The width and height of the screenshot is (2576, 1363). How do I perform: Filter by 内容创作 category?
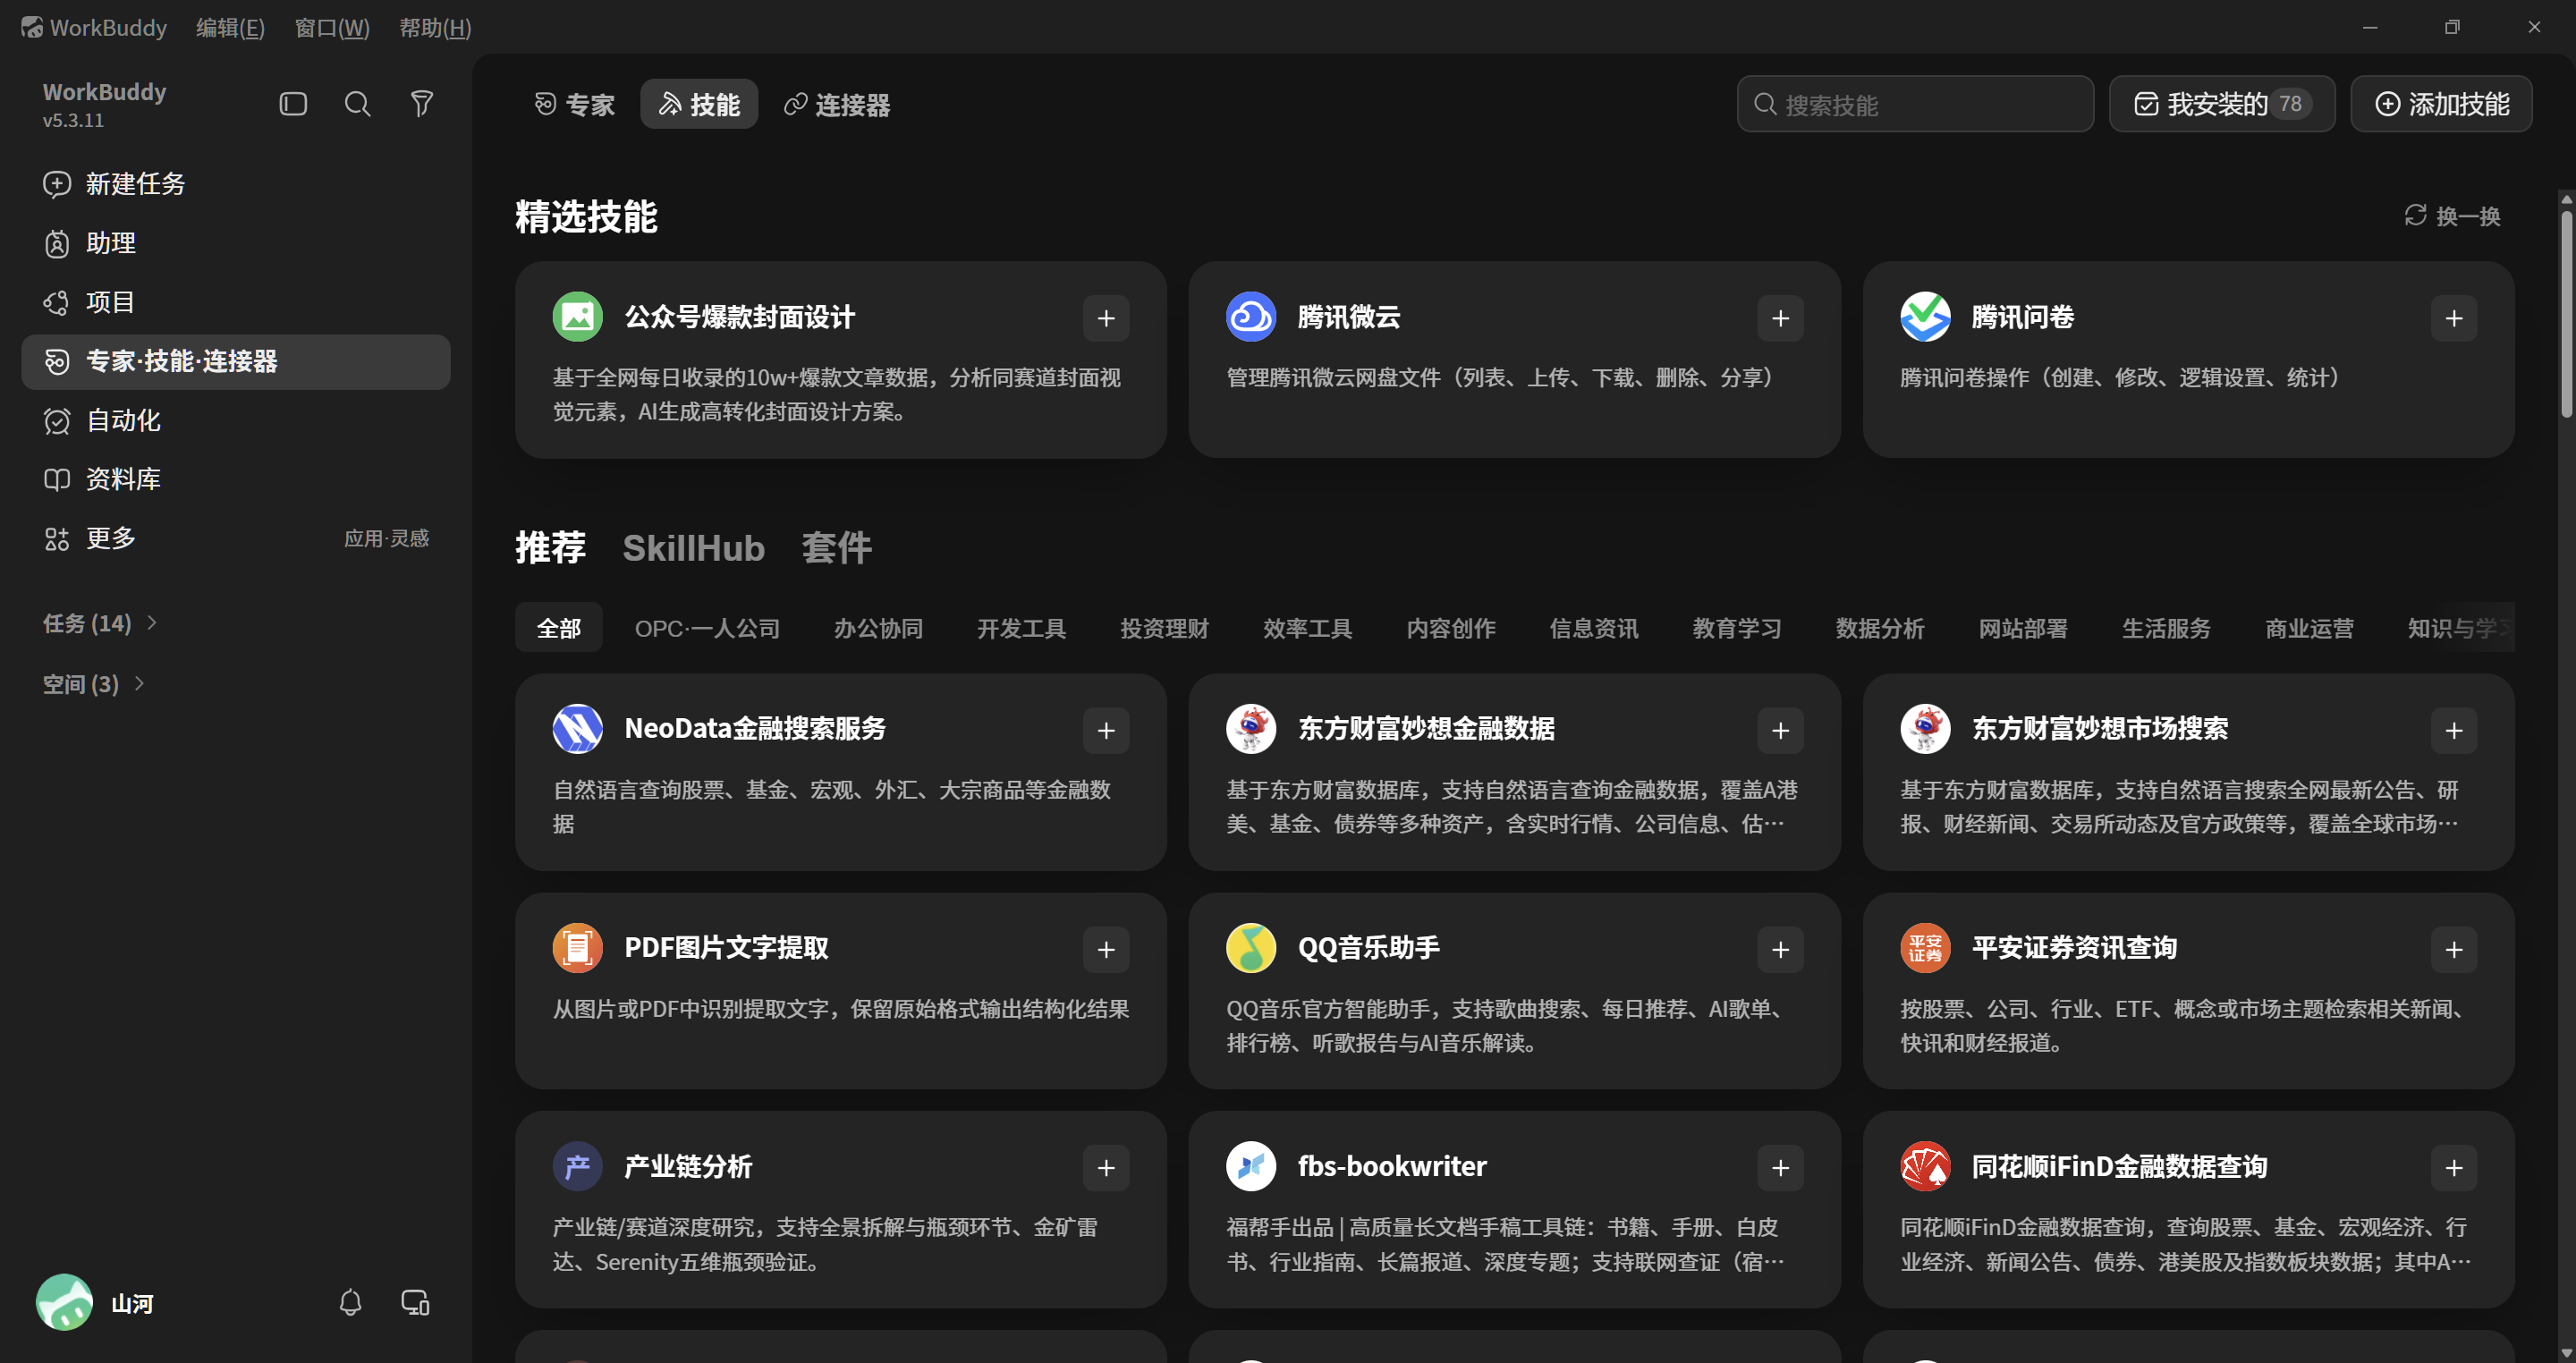point(1451,628)
